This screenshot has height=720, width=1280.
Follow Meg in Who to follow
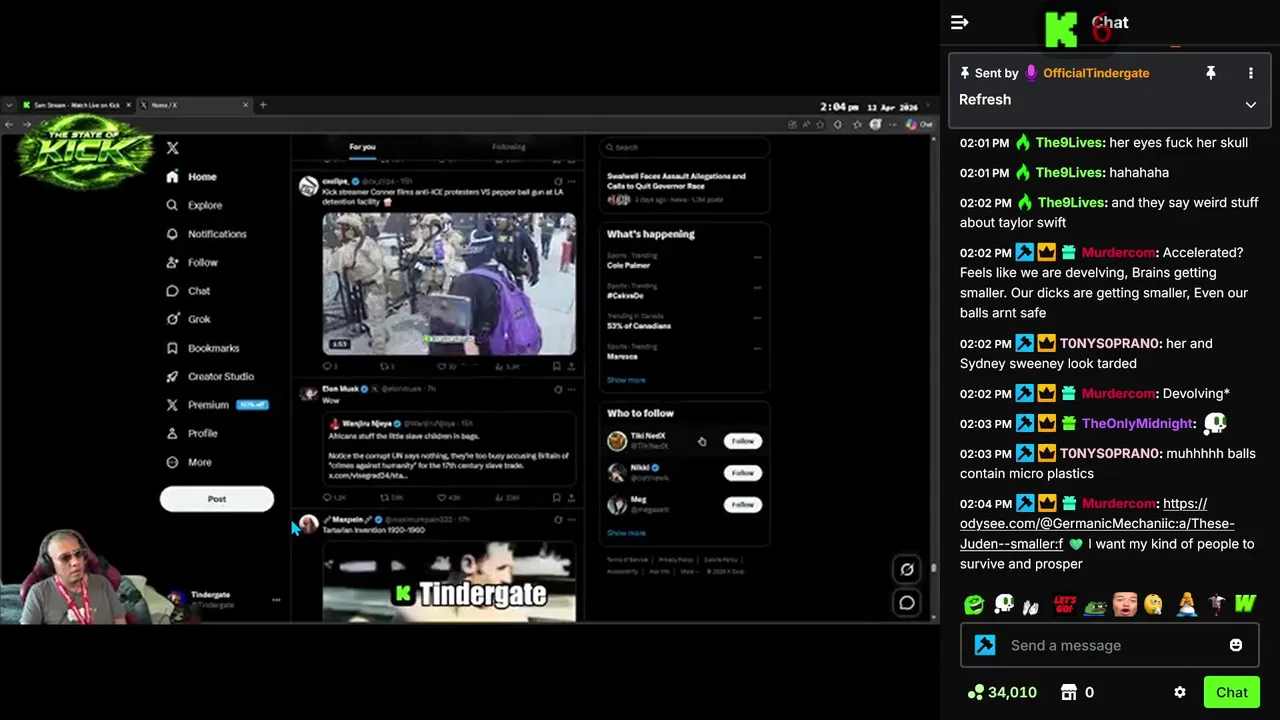pyautogui.click(x=742, y=504)
